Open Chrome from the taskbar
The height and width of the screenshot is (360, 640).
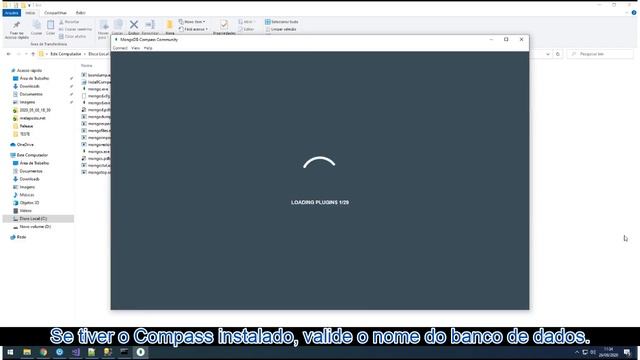tap(43, 352)
